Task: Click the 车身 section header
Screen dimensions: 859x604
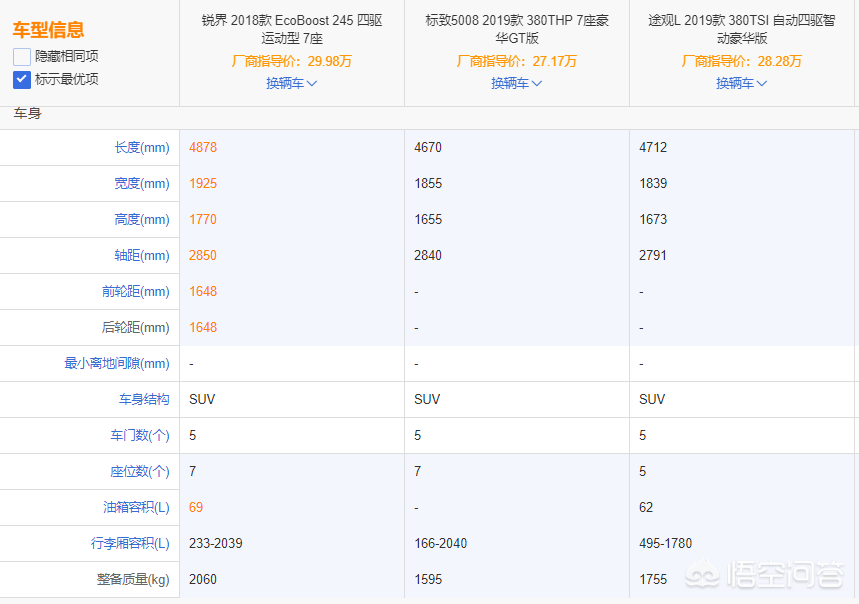Action: (28, 114)
